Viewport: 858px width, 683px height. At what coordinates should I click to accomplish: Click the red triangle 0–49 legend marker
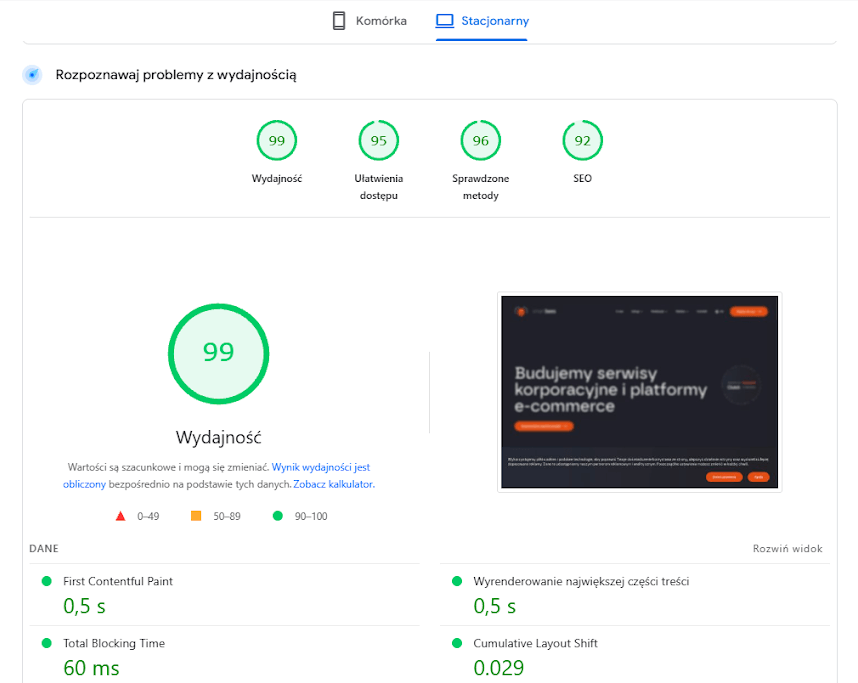tap(121, 516)
